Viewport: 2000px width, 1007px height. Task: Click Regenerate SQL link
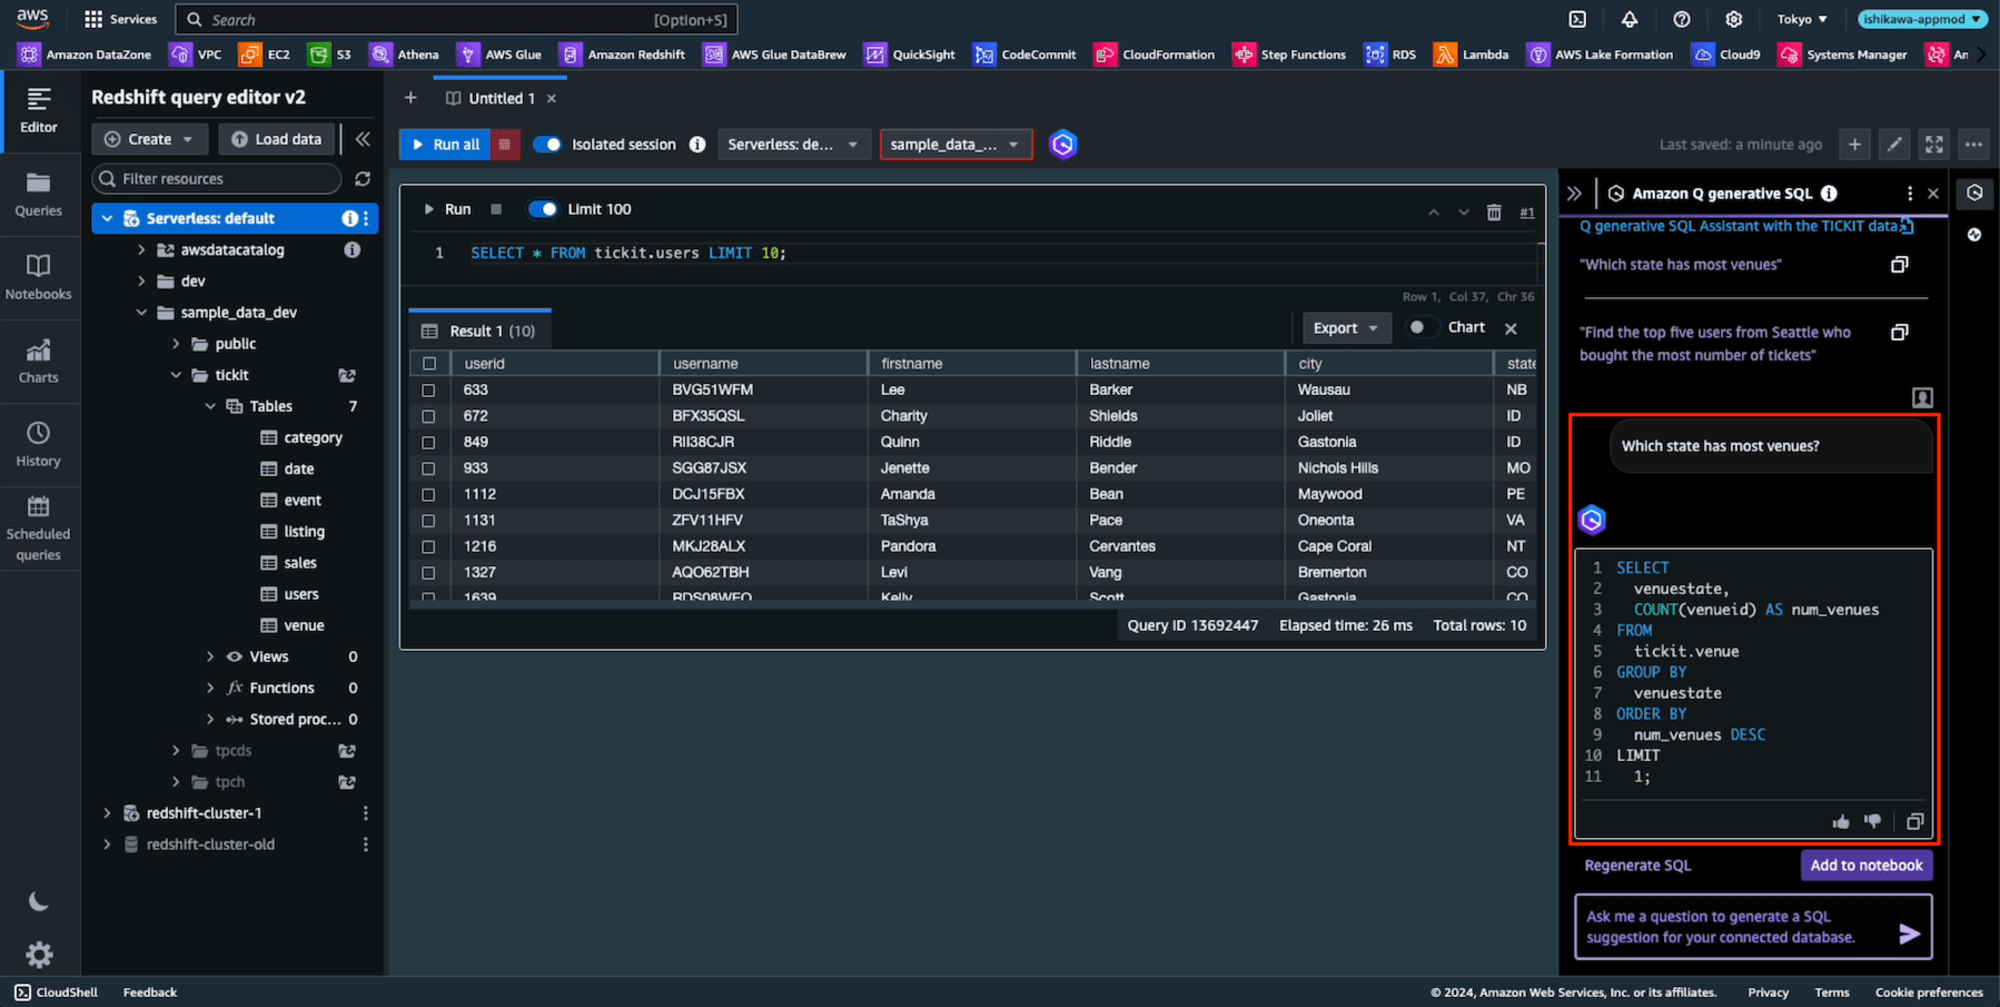(1637, 865)
